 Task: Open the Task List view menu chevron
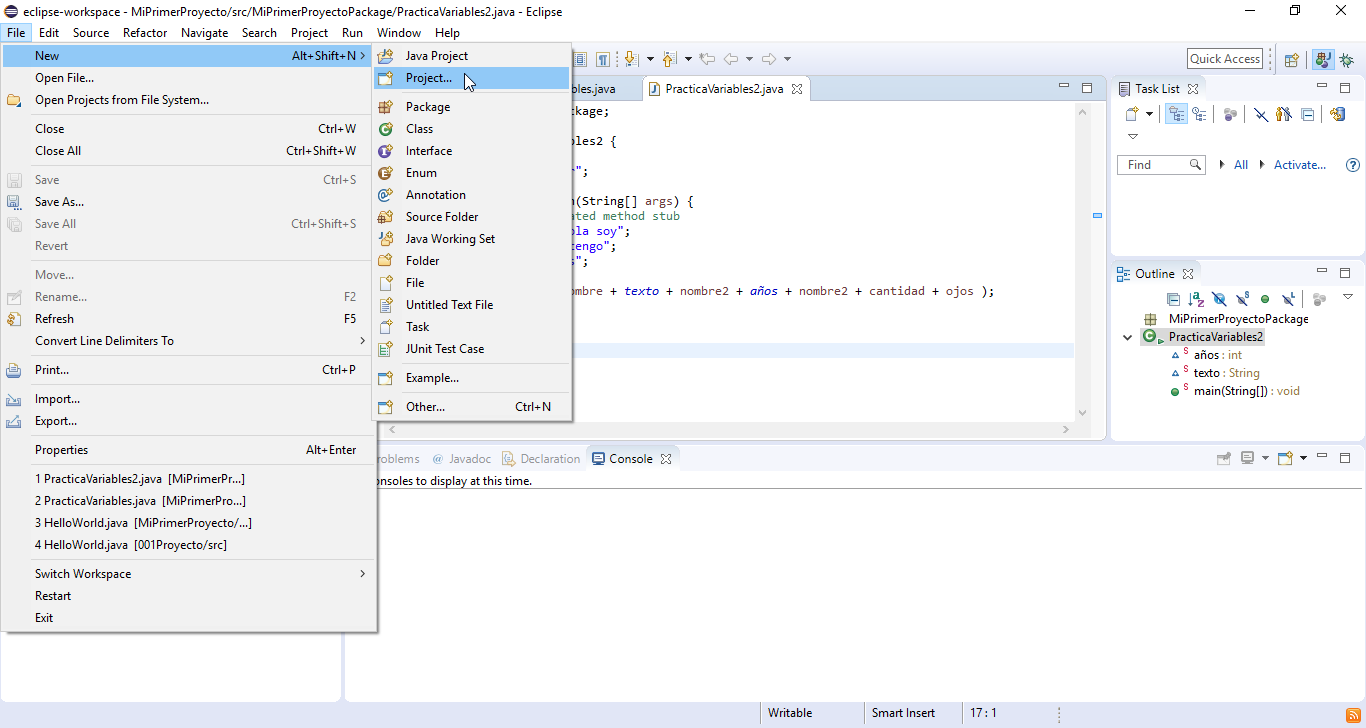pyautogui.click(x=1132, y=135)
